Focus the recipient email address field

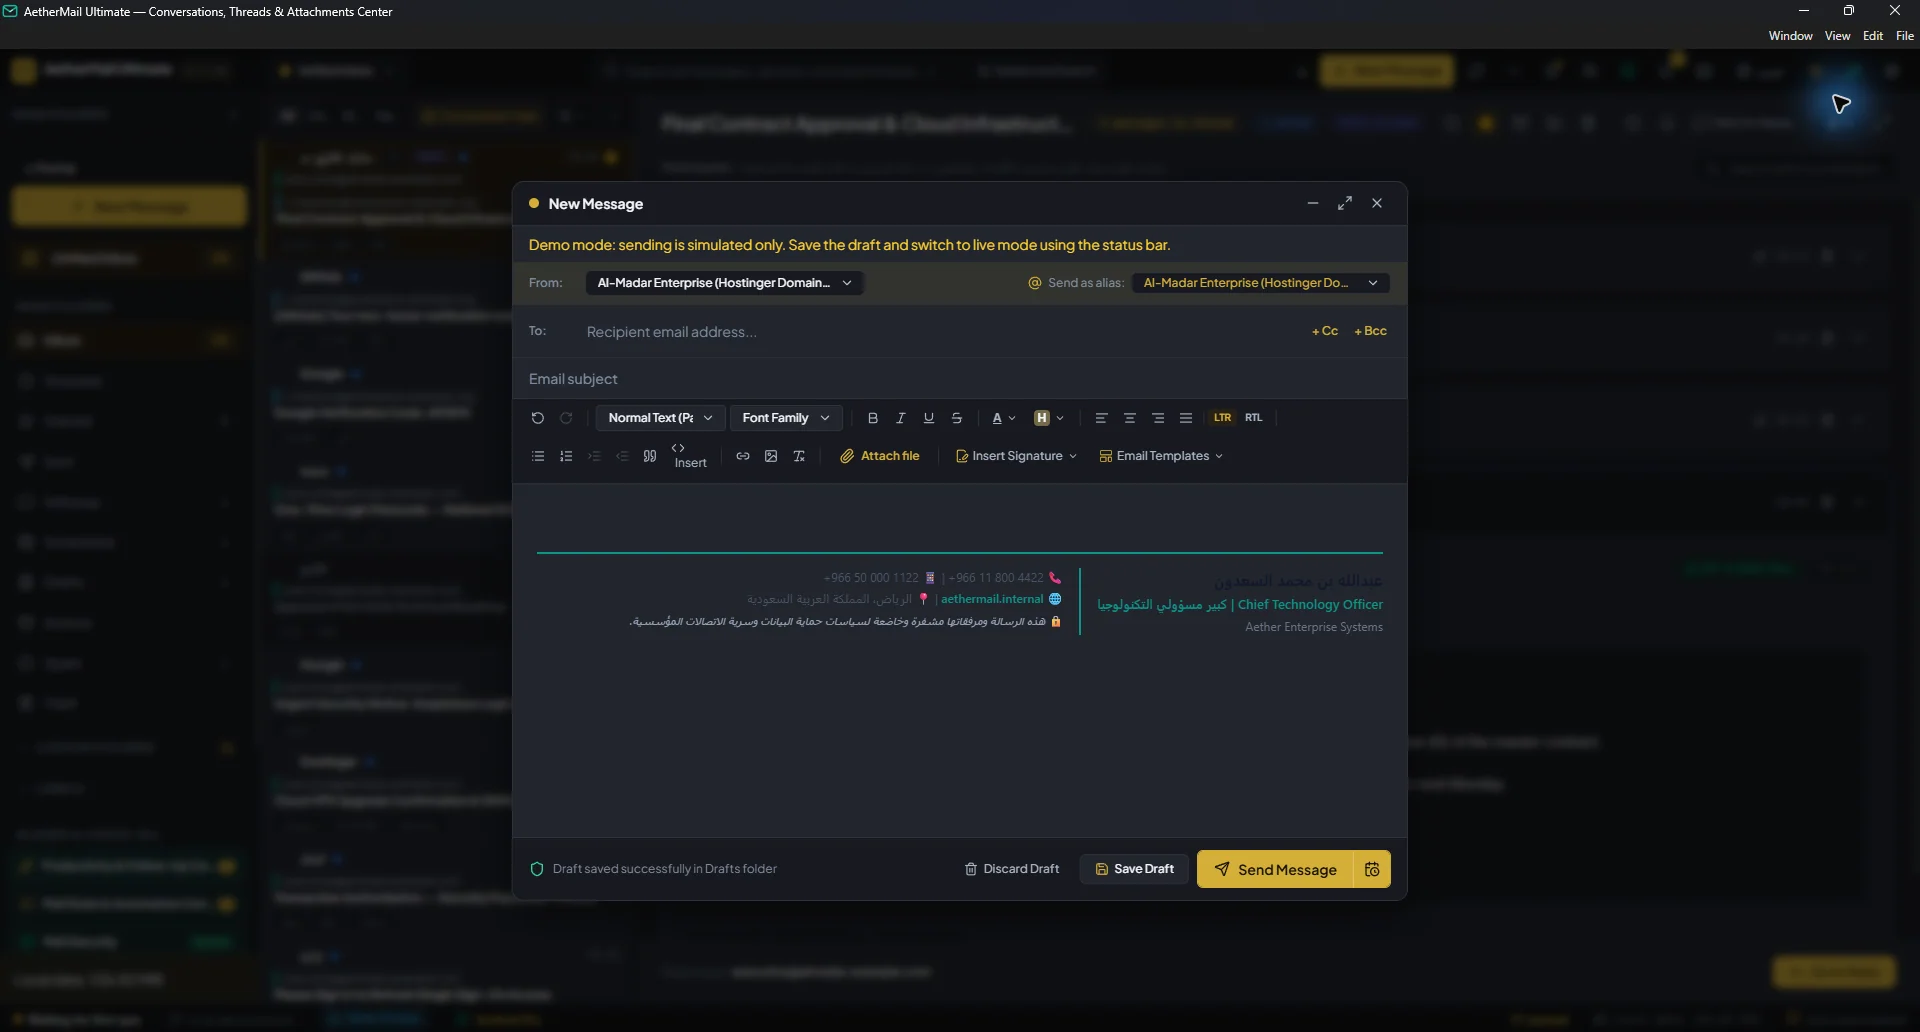(940, 332)
